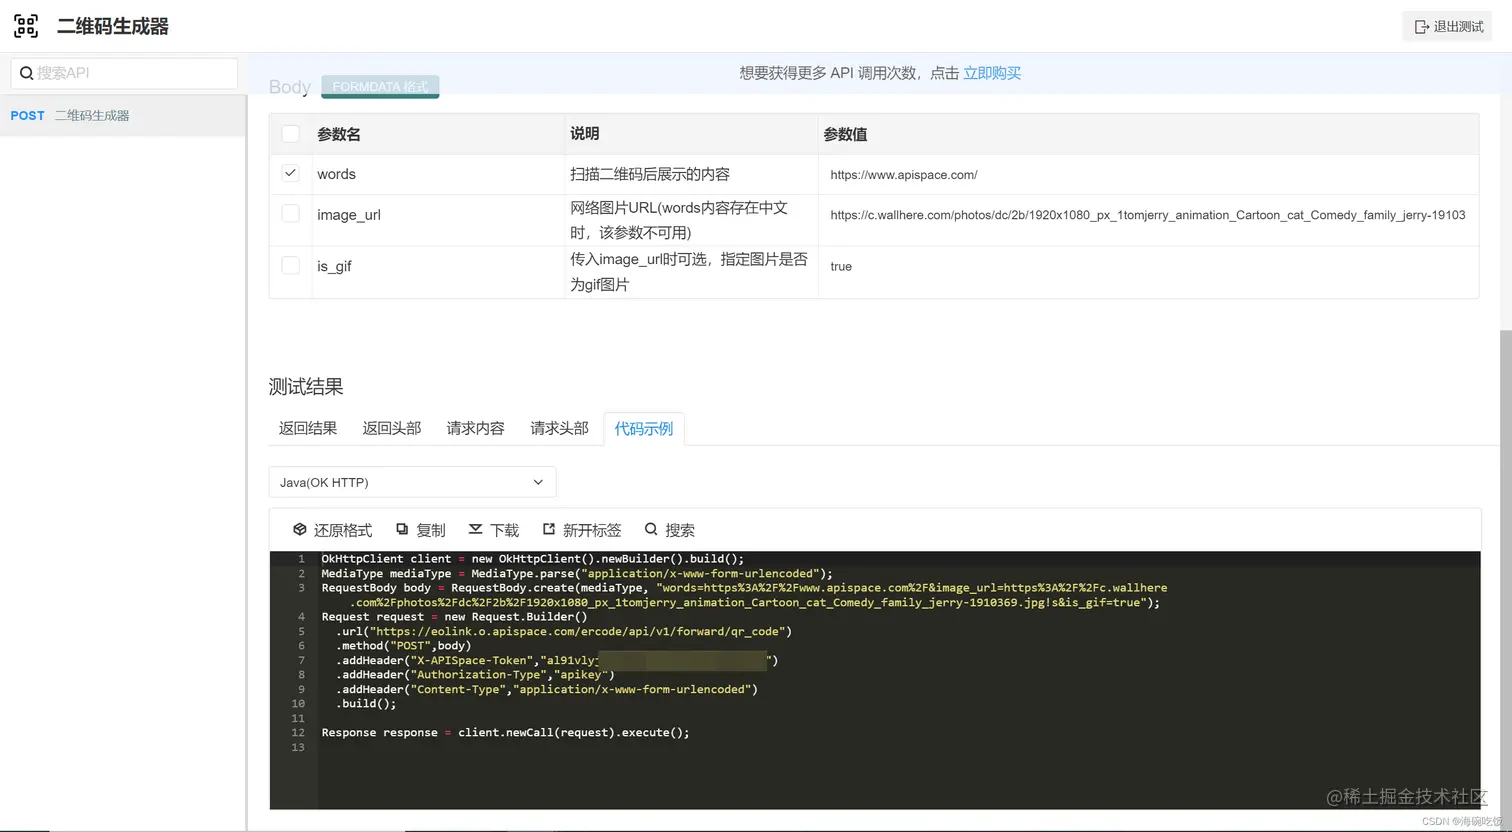Open the Java(OK HTTP) language dropdown
The image size is (1512, 832).
click(x=412, y=482)
